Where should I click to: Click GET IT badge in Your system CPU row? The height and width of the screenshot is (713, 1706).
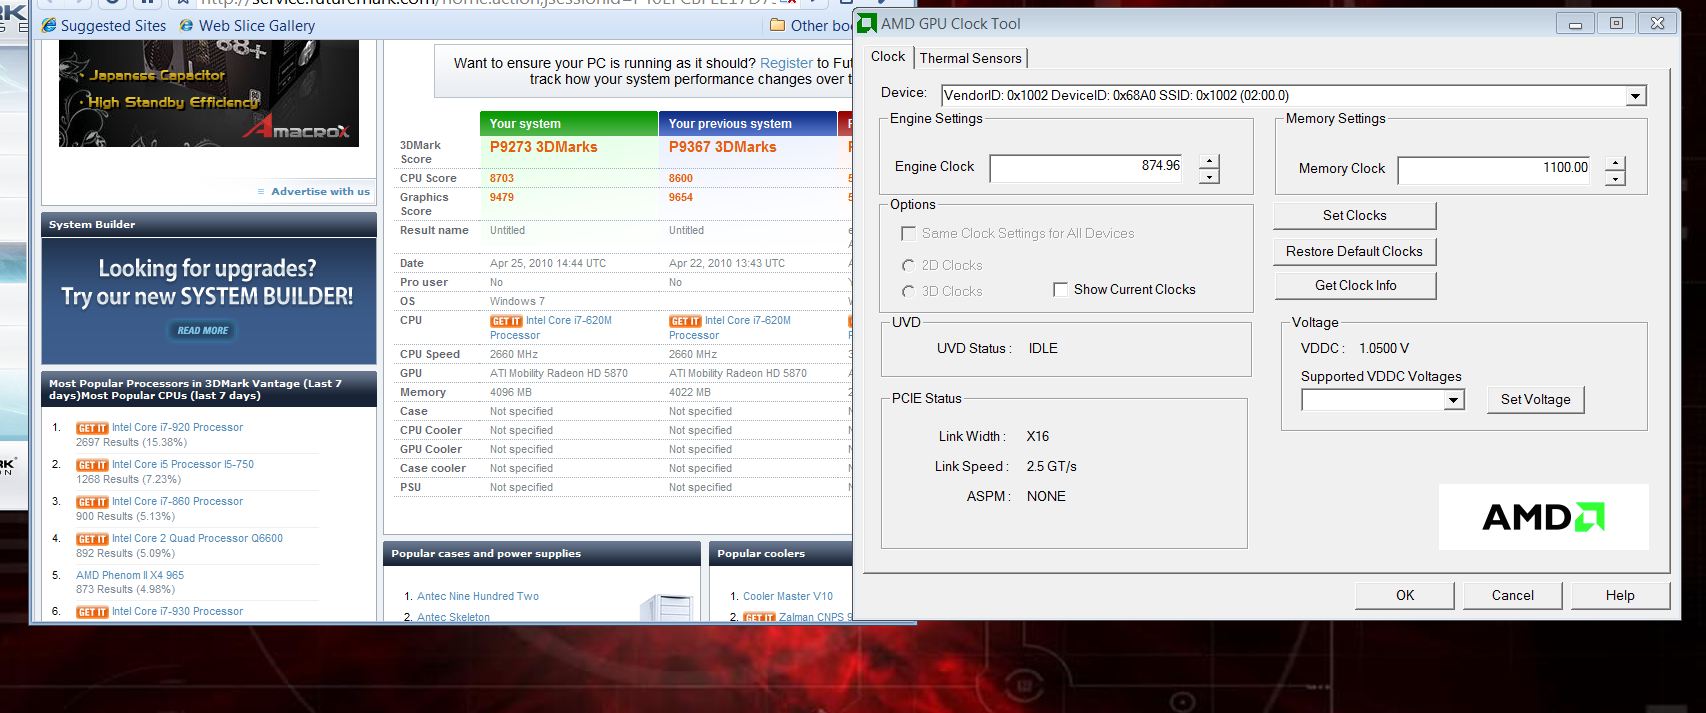point(506,321)
